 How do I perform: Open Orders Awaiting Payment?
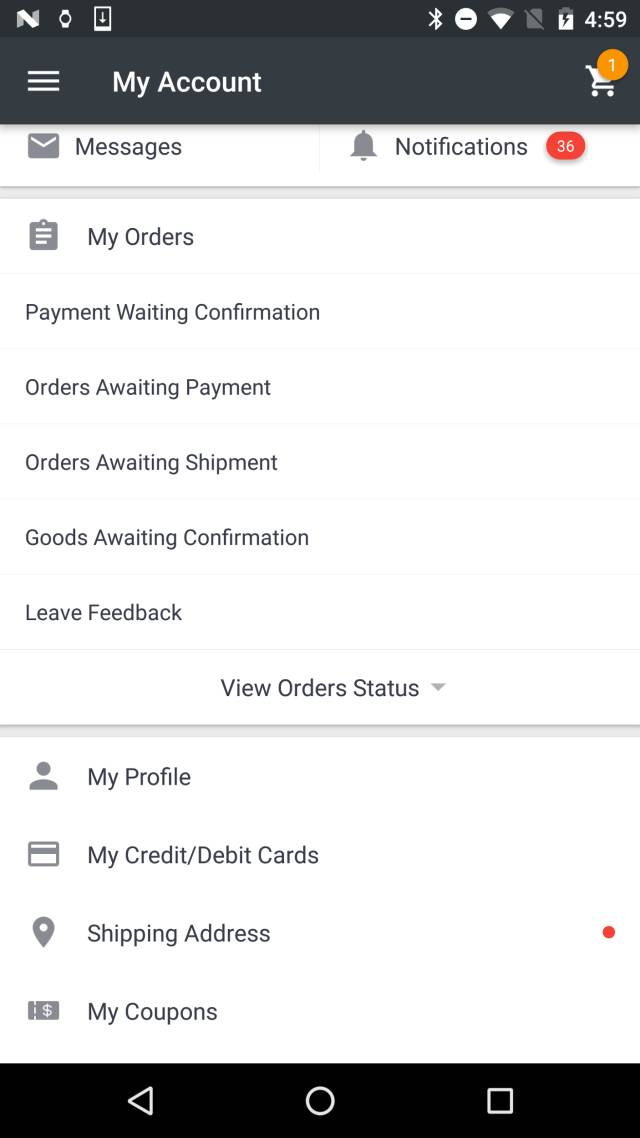[x=148, y=387]
